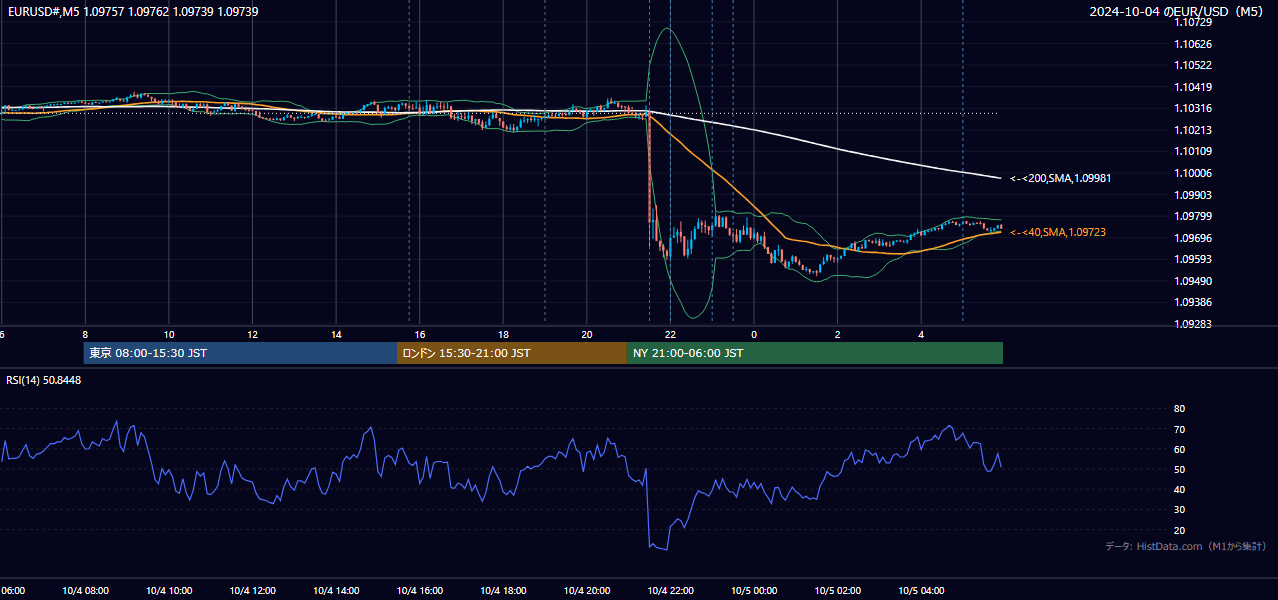Click price axis value 1.10006
The height and width of the screenshot is (600, 1278).
point(1193,173)
